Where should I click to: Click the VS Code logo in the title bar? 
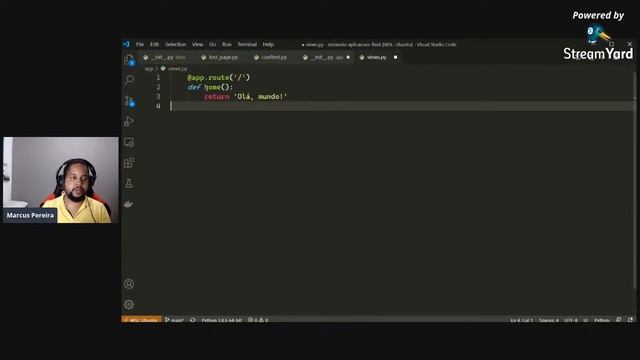click(127, 44)
